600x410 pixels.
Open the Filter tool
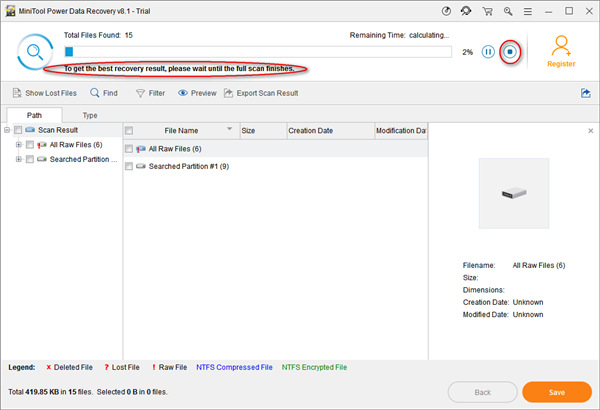[x=149, y=93]
